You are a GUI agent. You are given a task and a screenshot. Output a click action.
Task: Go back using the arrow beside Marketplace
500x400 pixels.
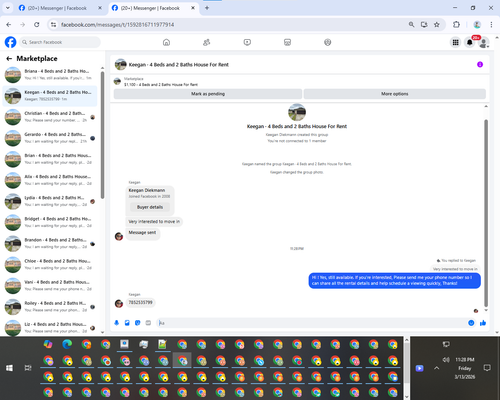pyautogui.click(x=9, y=59)
